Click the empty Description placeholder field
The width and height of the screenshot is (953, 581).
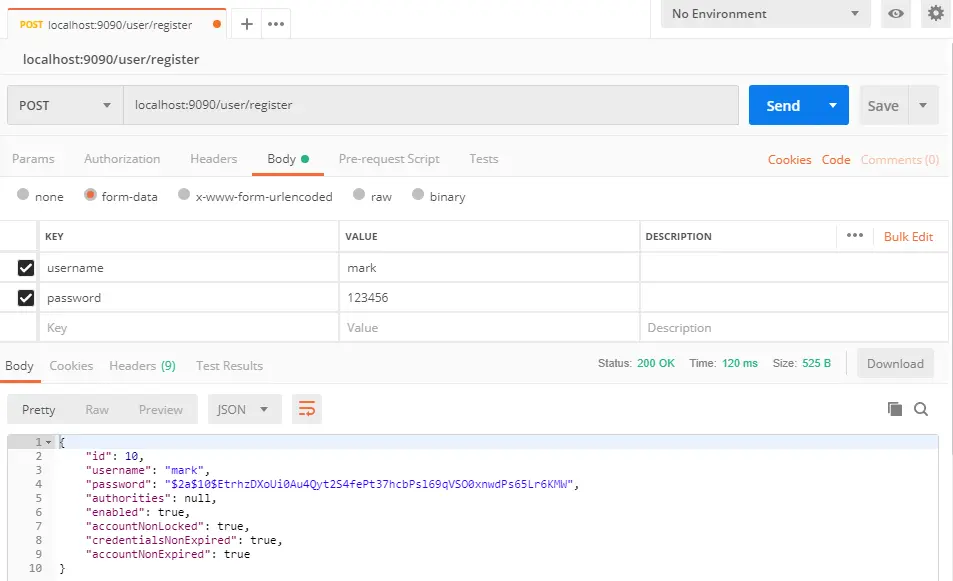(x=794, y=328)
